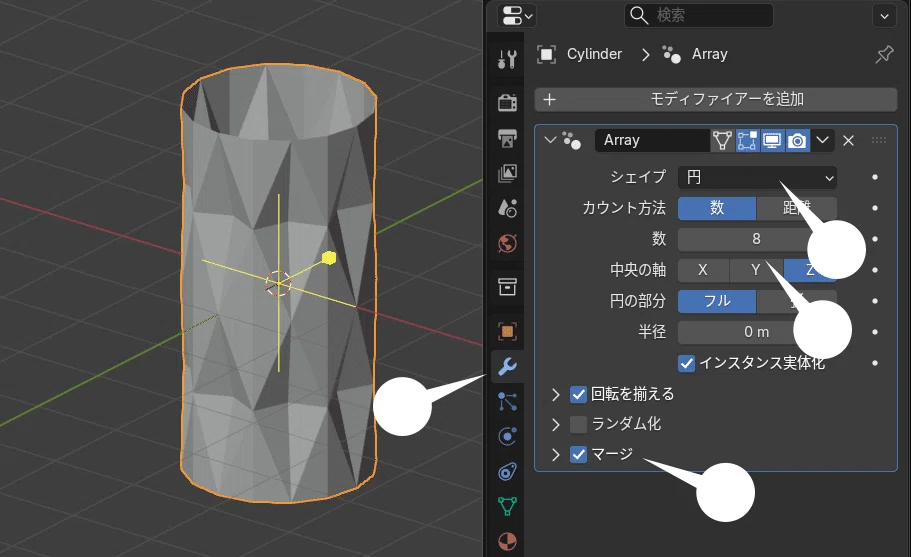
Task: Toggle the modifier's edit mode display
Action: coord(747,141)
